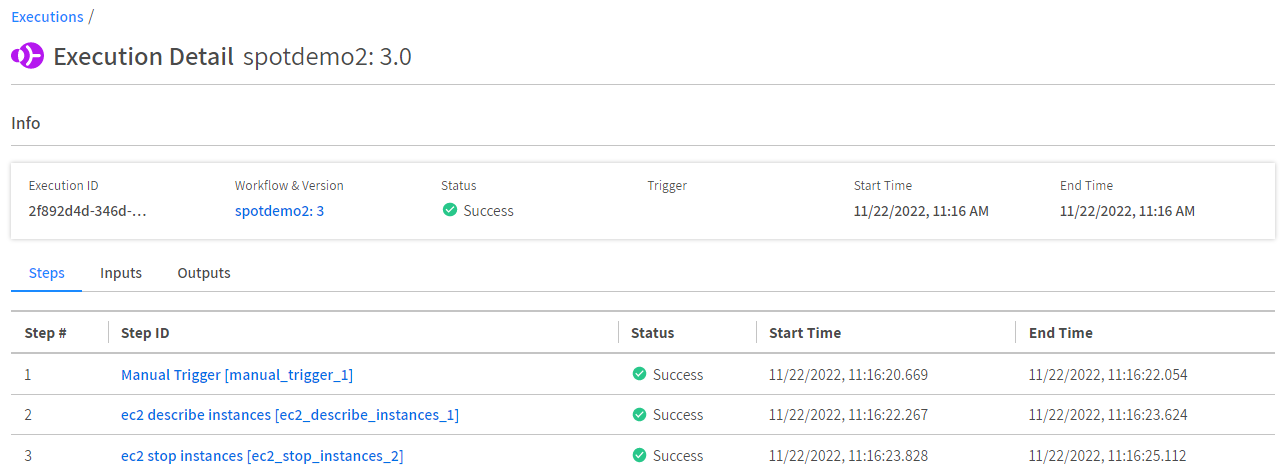Open ec2 describe instances step link
This screenshot has height=474, width=1283.
tap(290, 415)
